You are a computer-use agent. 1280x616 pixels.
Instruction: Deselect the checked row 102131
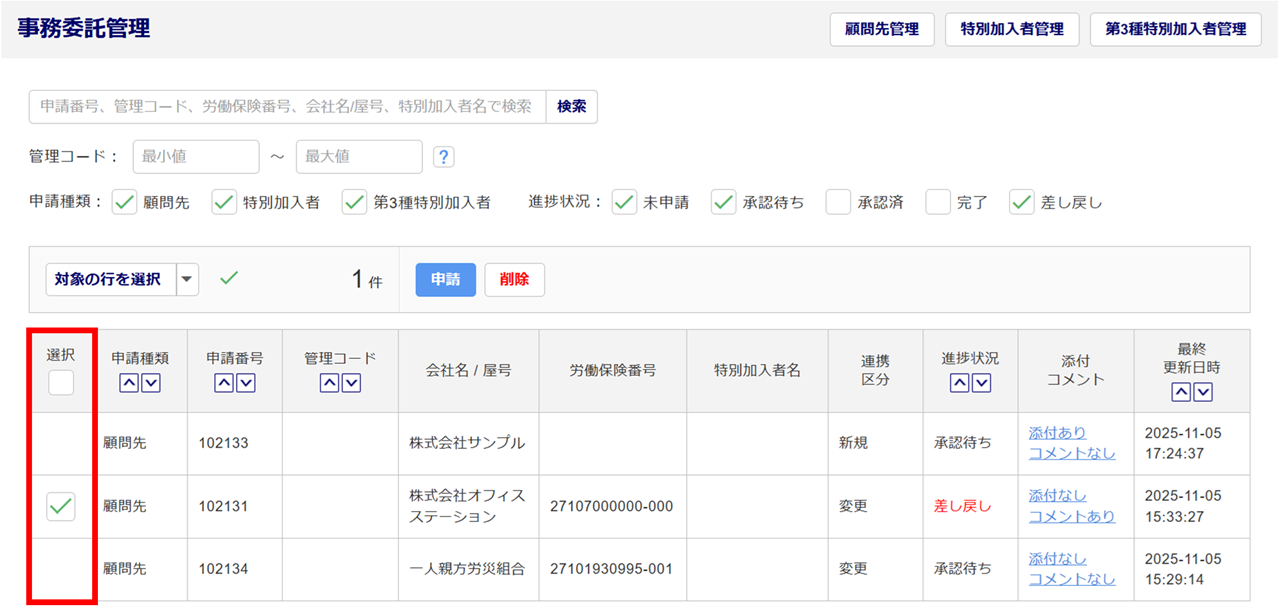(61, 507)
